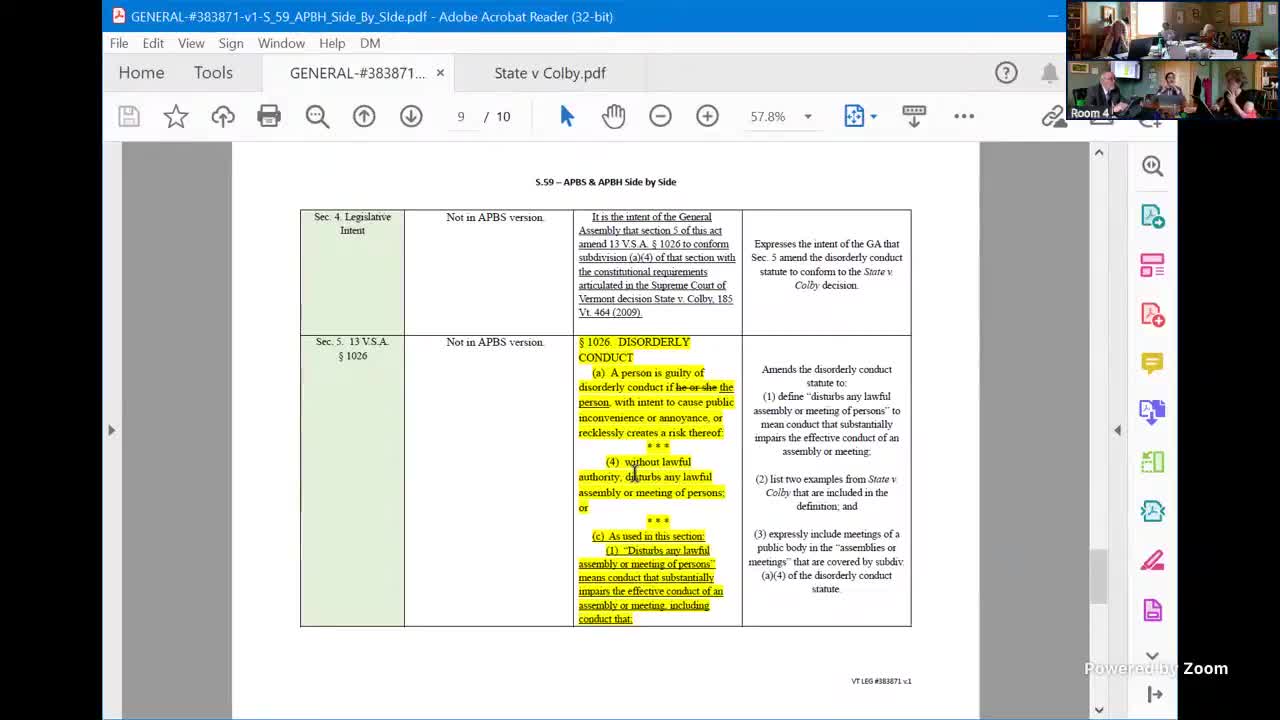Viewport: 1280px width, 720px height.
Task: Close the GENERAL-#383871 document tab
Action: 440,73
